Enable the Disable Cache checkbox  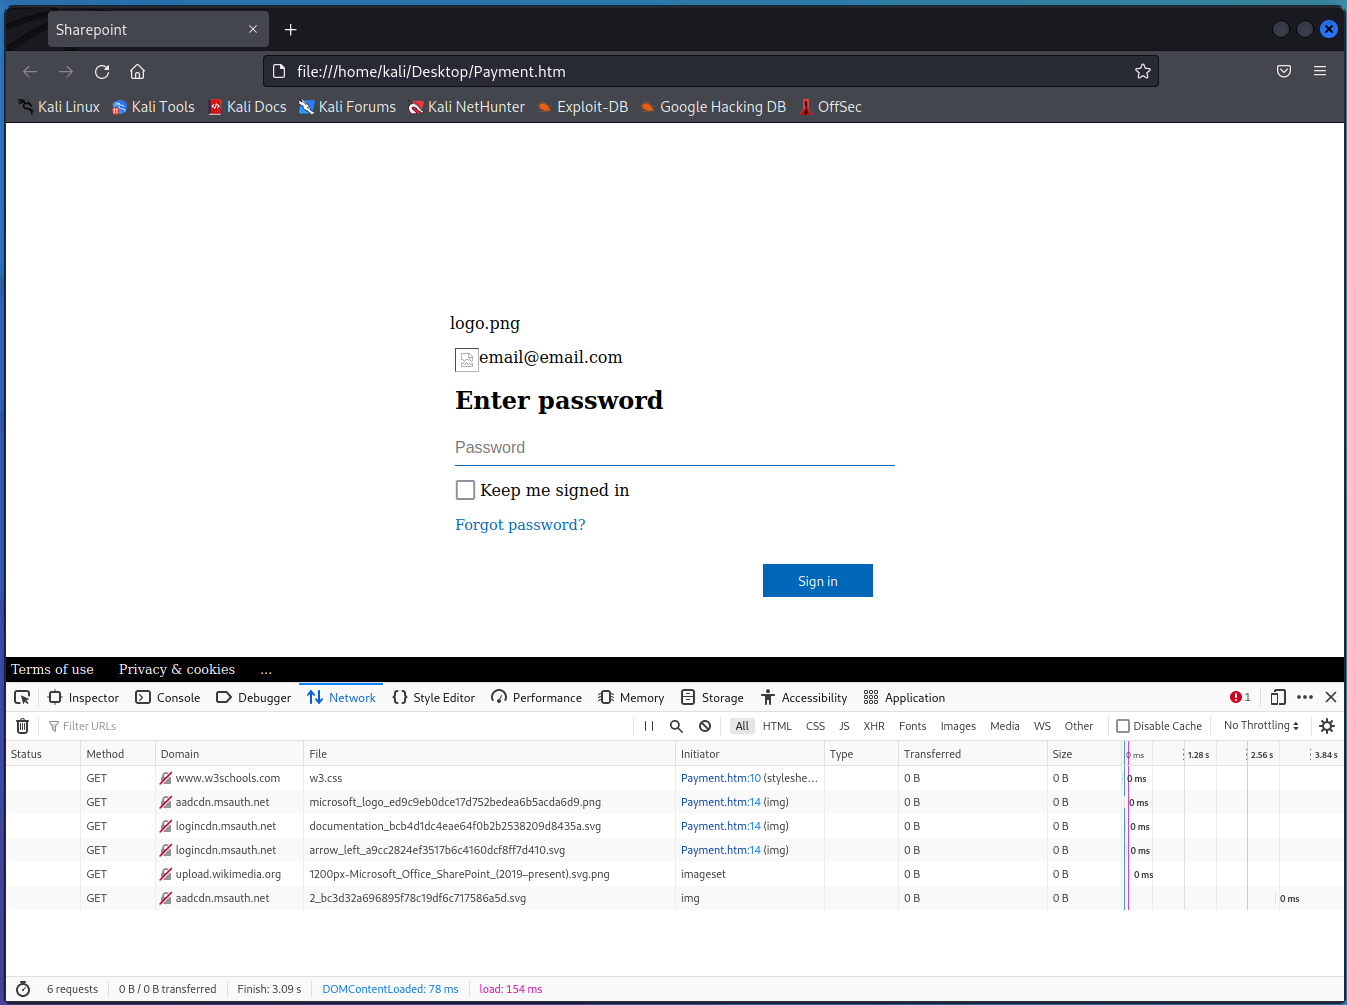tap(1123, 726)
